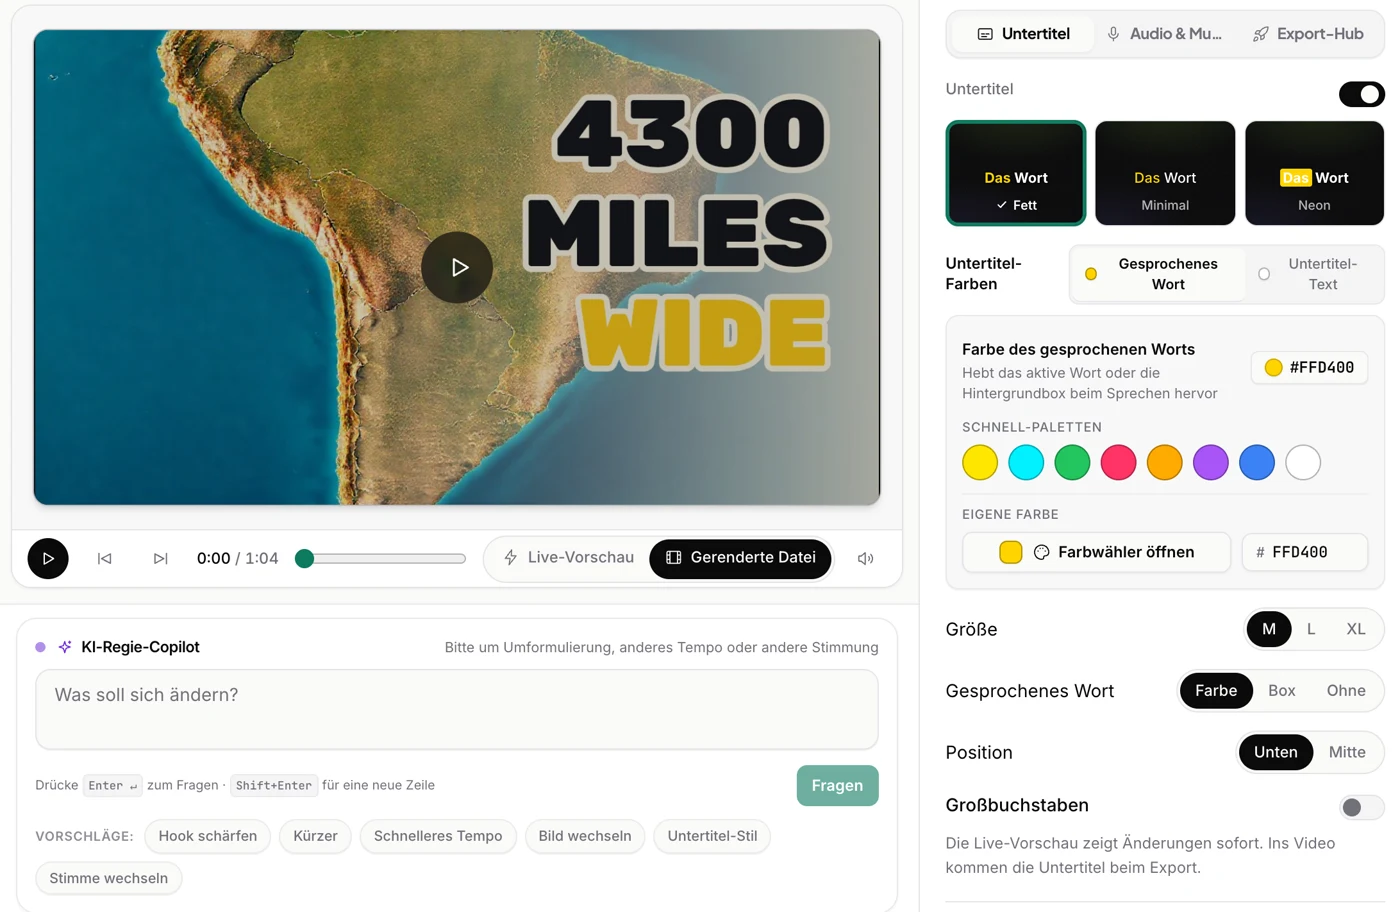
Task: Toggle the volume speaker icon
Action: coord(866,558)
